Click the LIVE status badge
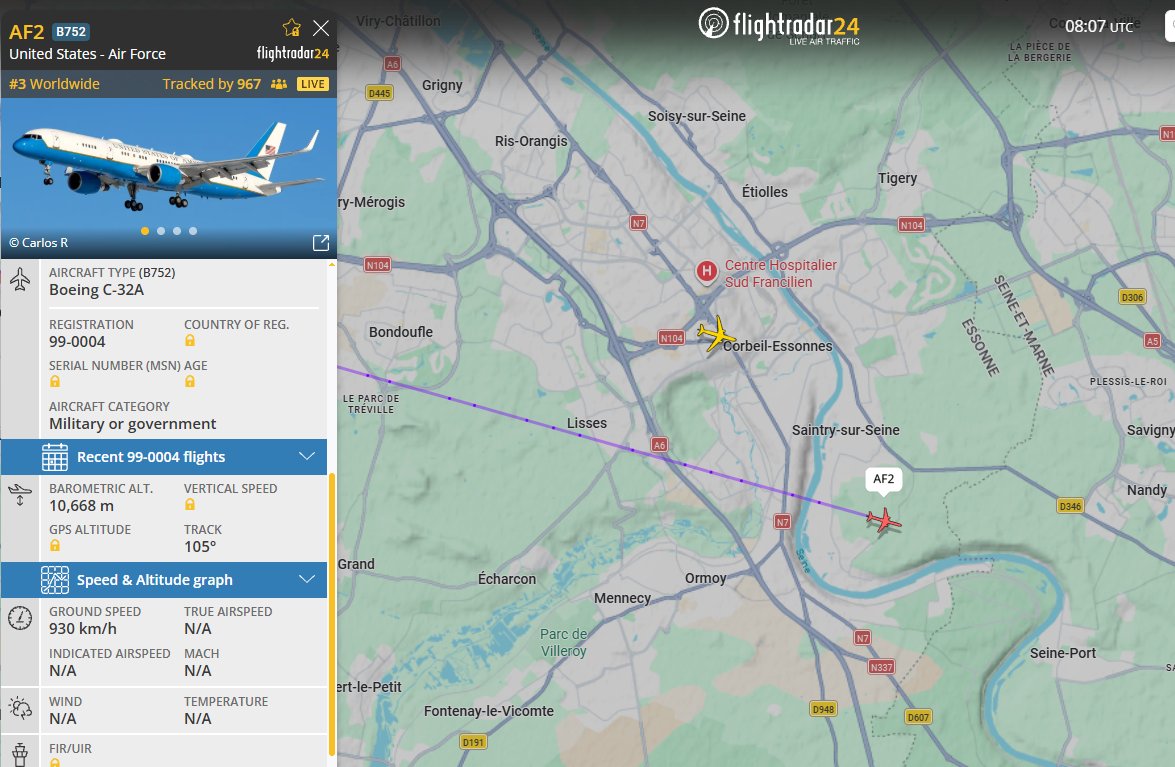The width and height of the screenshot is (1175, 767). click(312, 84)
